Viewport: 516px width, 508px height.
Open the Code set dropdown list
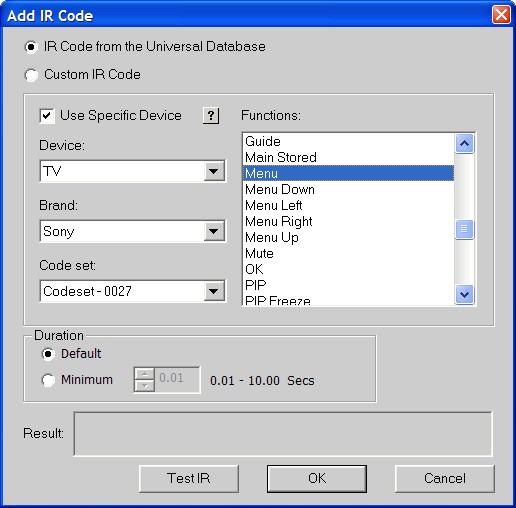coord(214,291)
